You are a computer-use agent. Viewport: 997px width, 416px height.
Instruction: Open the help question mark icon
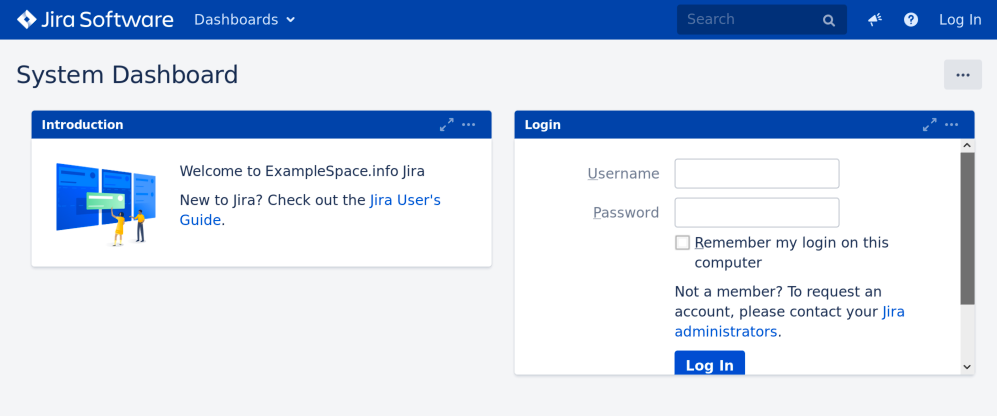(911, 20)
